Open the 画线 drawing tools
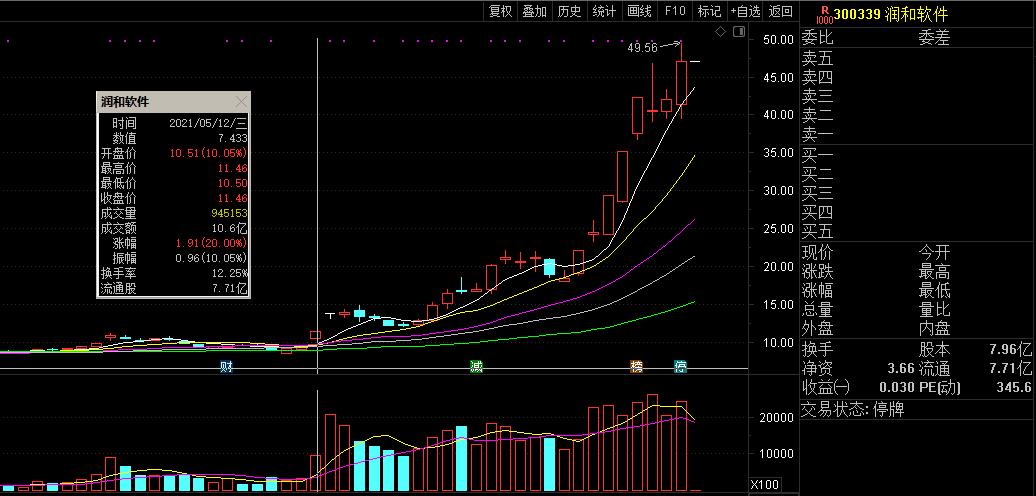Screen dimensions: 1036x496 [639, 11]
